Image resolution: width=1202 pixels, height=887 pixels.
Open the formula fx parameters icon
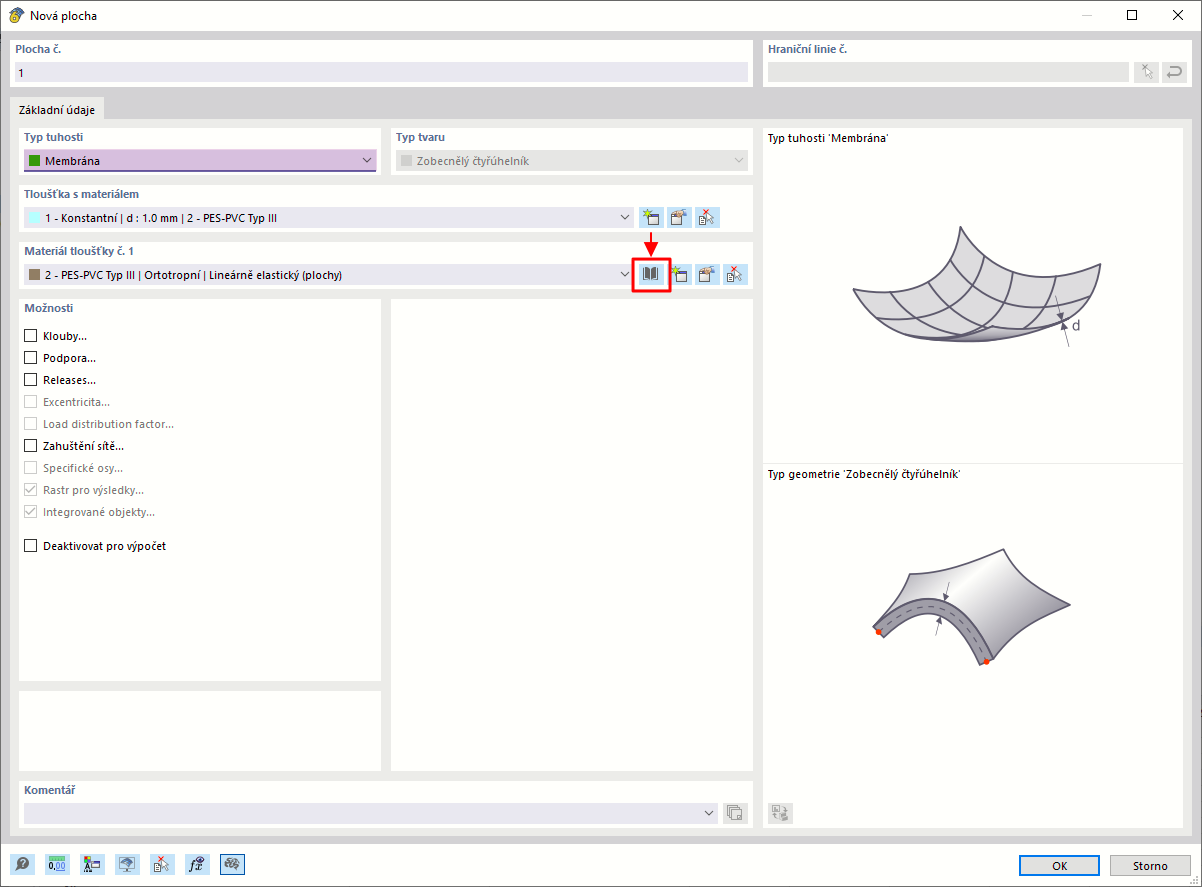(197, 865)
